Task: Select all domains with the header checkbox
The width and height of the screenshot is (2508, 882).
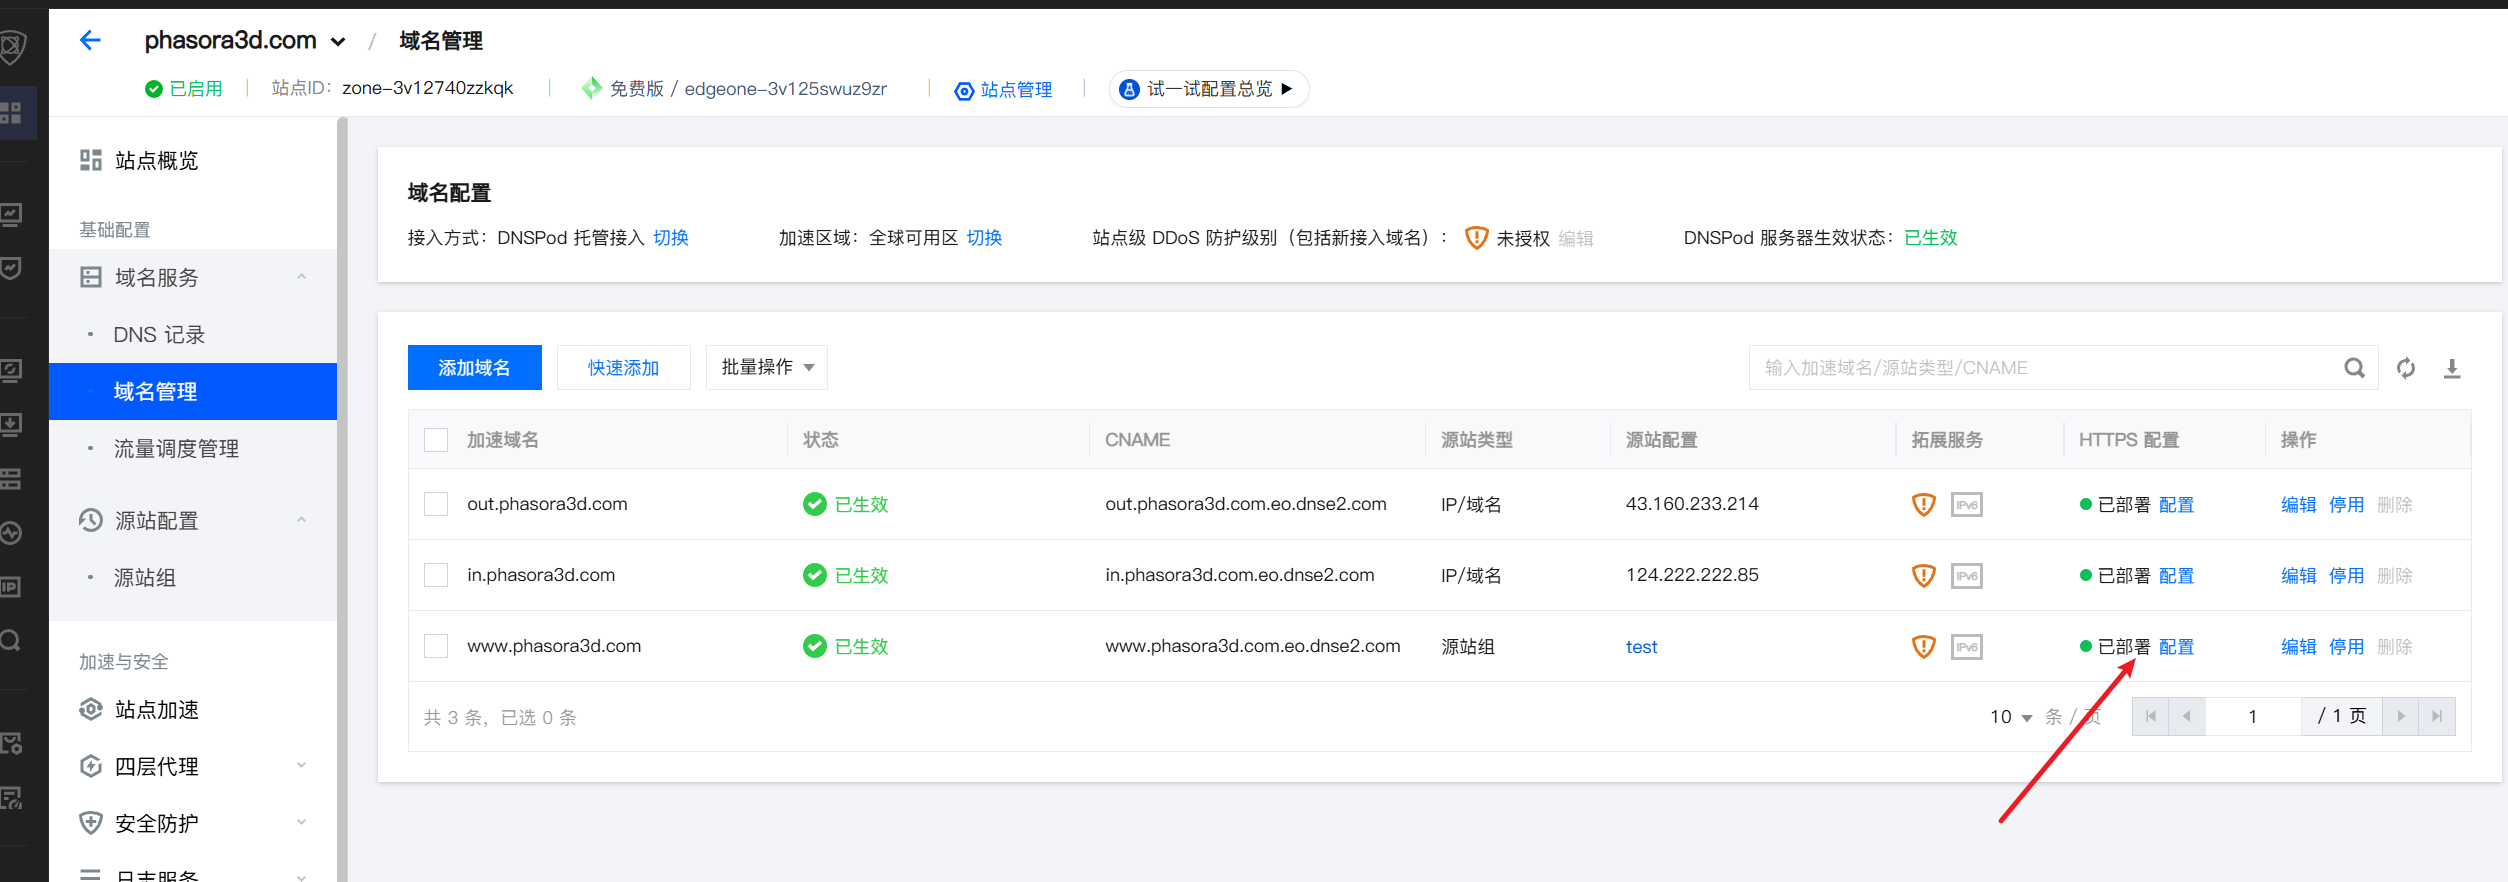Action: pos(436,440)
